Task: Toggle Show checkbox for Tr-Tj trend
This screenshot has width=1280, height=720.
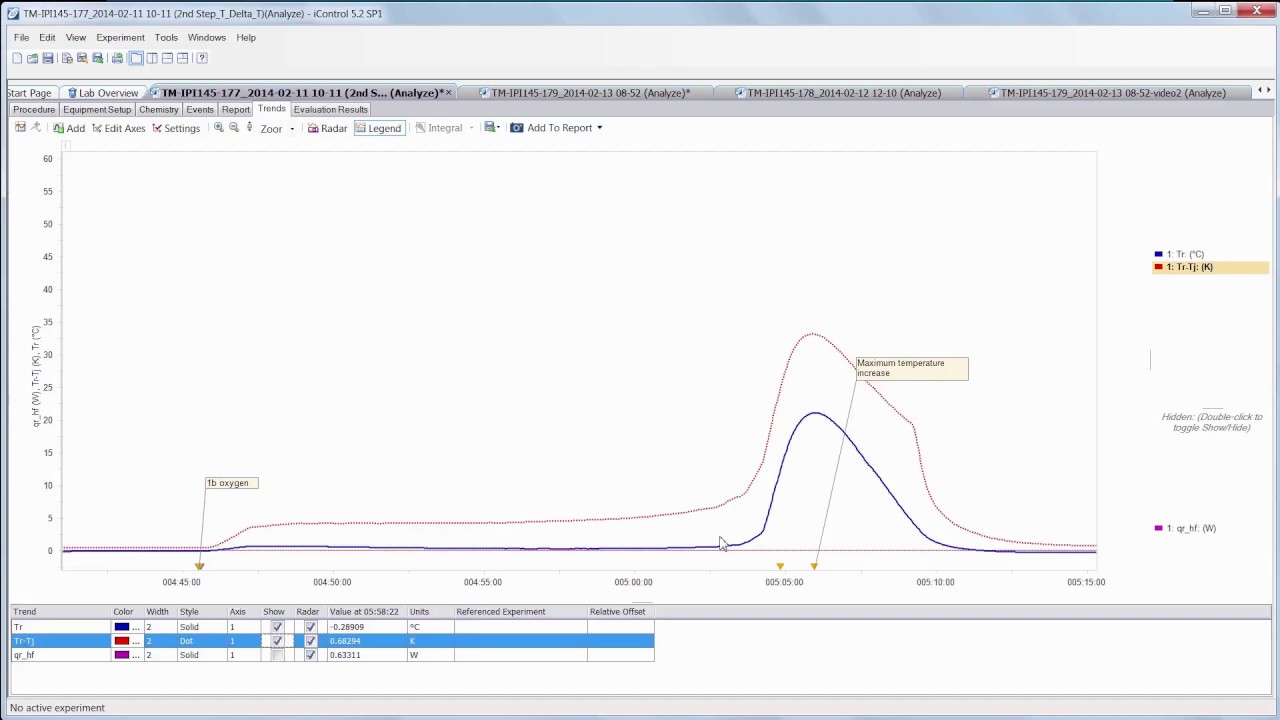Action: pyautogui.click(x=277, y=641)
